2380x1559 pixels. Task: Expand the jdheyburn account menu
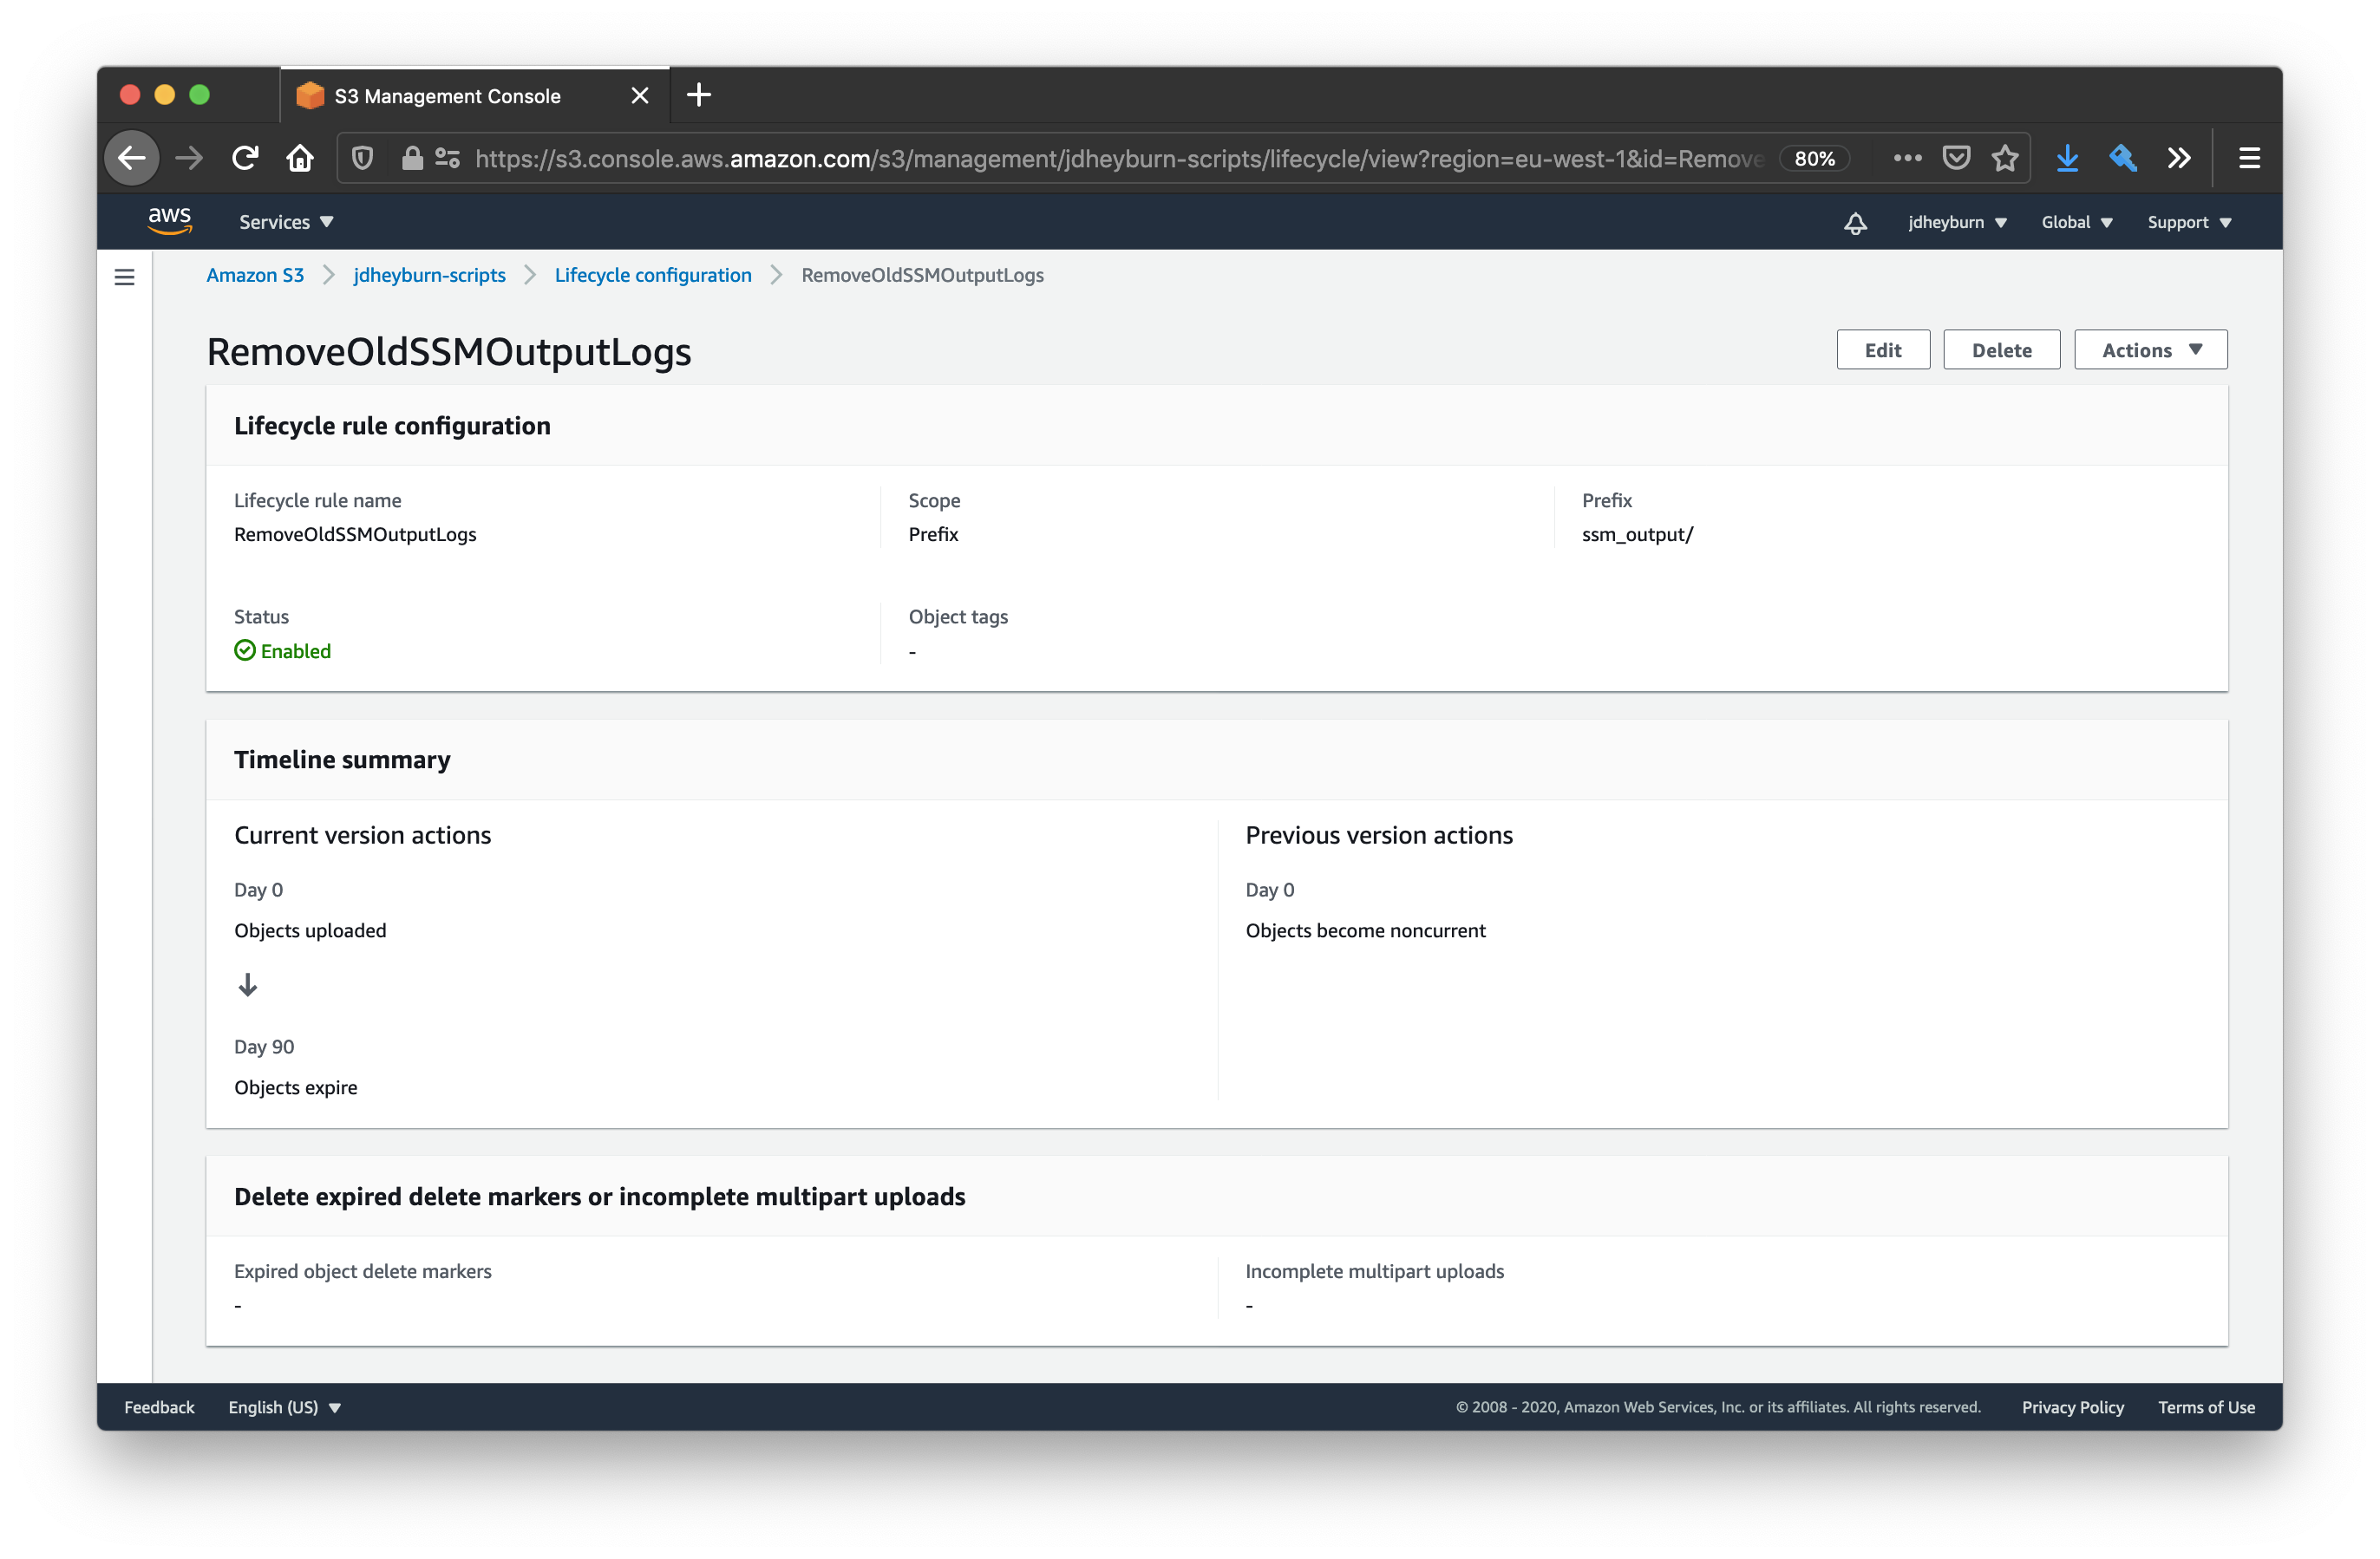tap(1957, 222)
